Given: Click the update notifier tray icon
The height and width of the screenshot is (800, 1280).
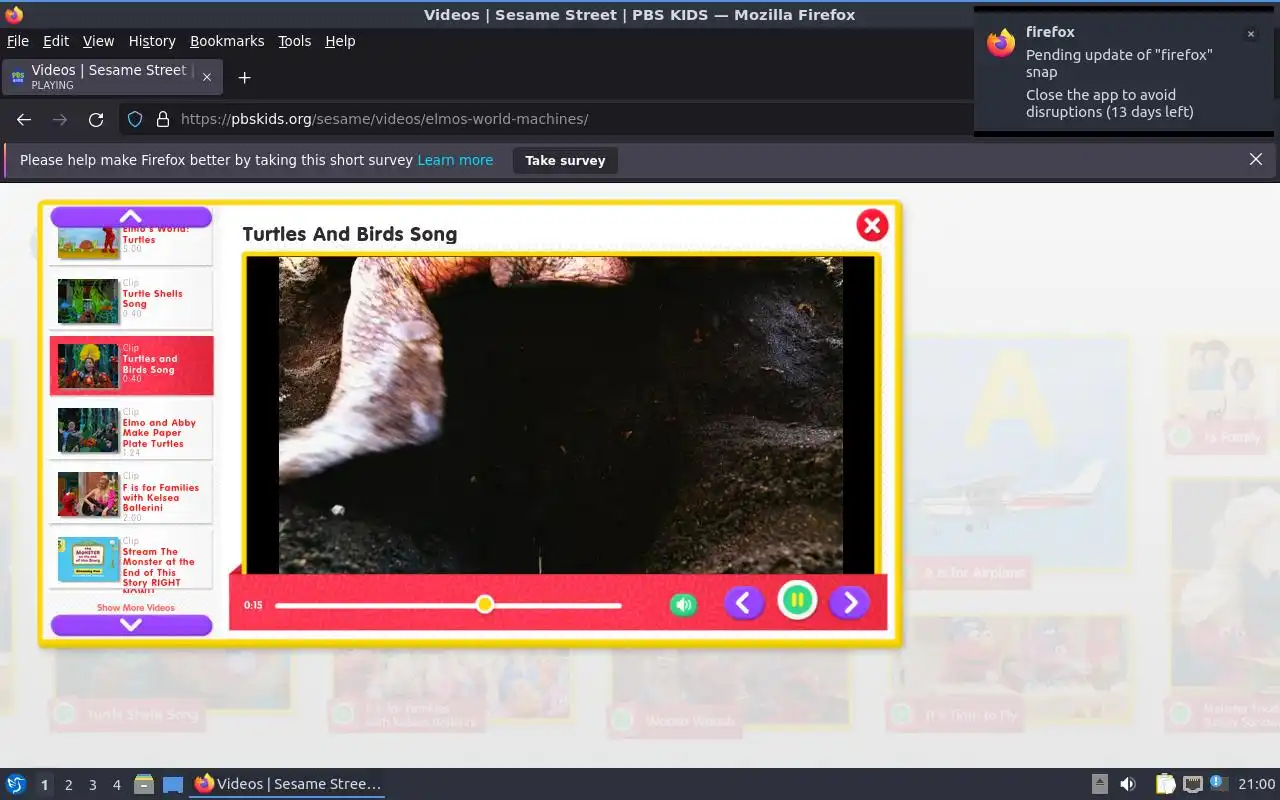Looking at the screenshot, I should [x=1217, y=783].
